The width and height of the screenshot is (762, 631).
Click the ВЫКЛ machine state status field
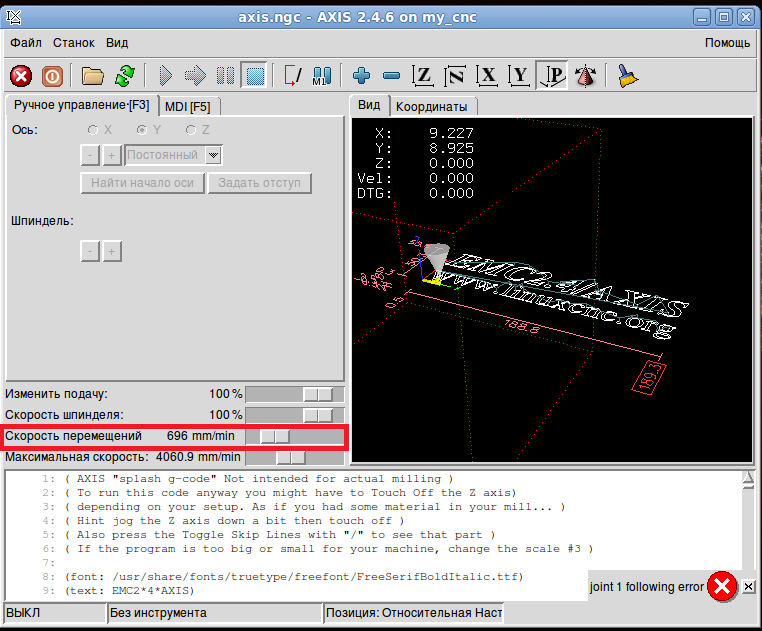pyautogui.click(x=55, y=613)
